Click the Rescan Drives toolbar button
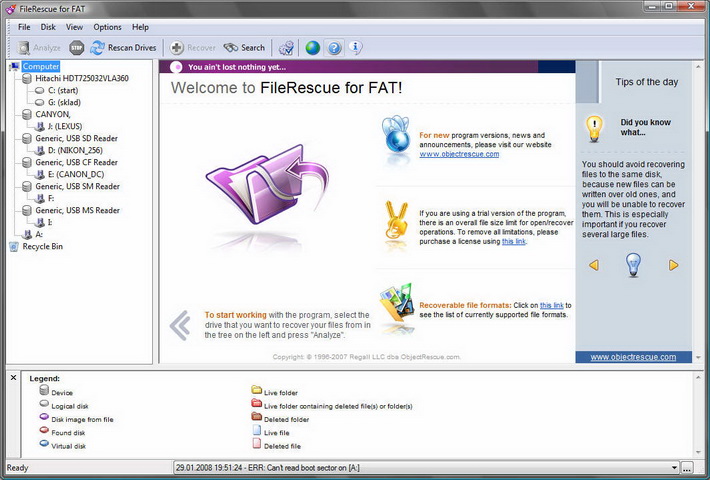Viewport: 710px width, 480px height. click(120, 47)
